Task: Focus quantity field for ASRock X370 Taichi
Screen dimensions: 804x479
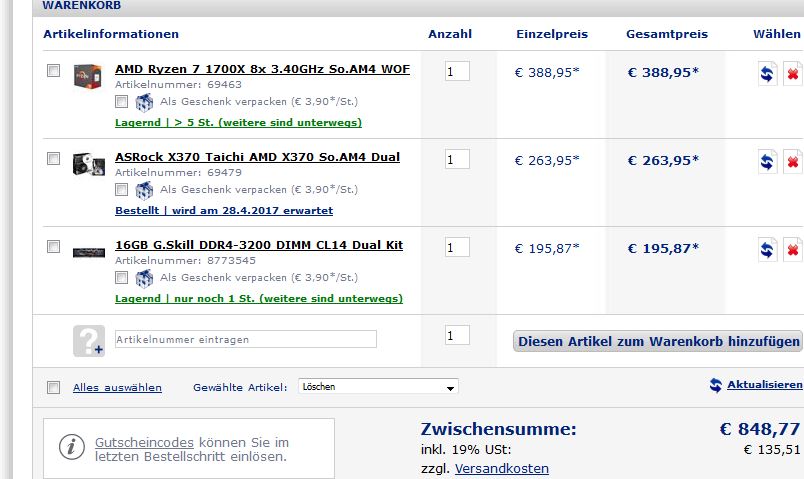Action: 457,159
